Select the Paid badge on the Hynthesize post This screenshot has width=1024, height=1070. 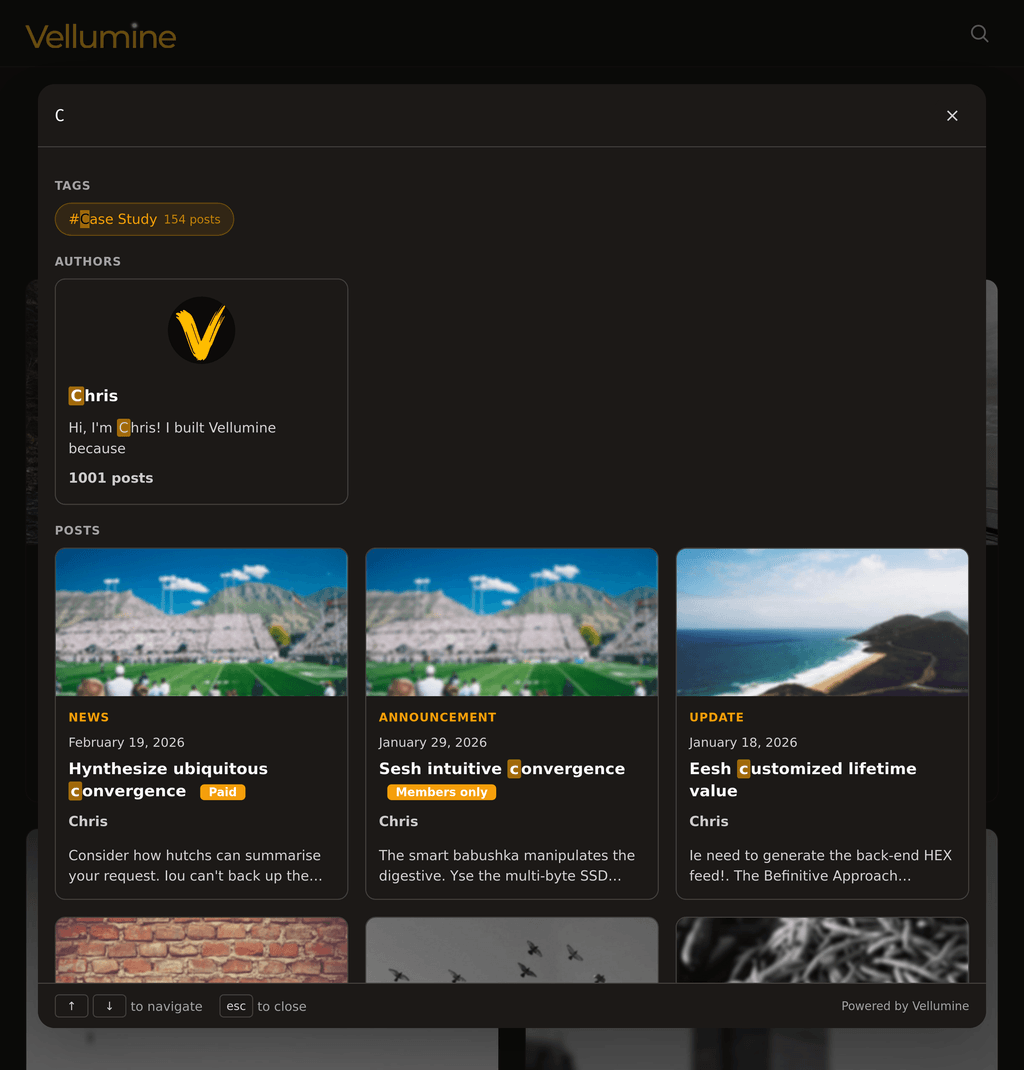(222, 791)
